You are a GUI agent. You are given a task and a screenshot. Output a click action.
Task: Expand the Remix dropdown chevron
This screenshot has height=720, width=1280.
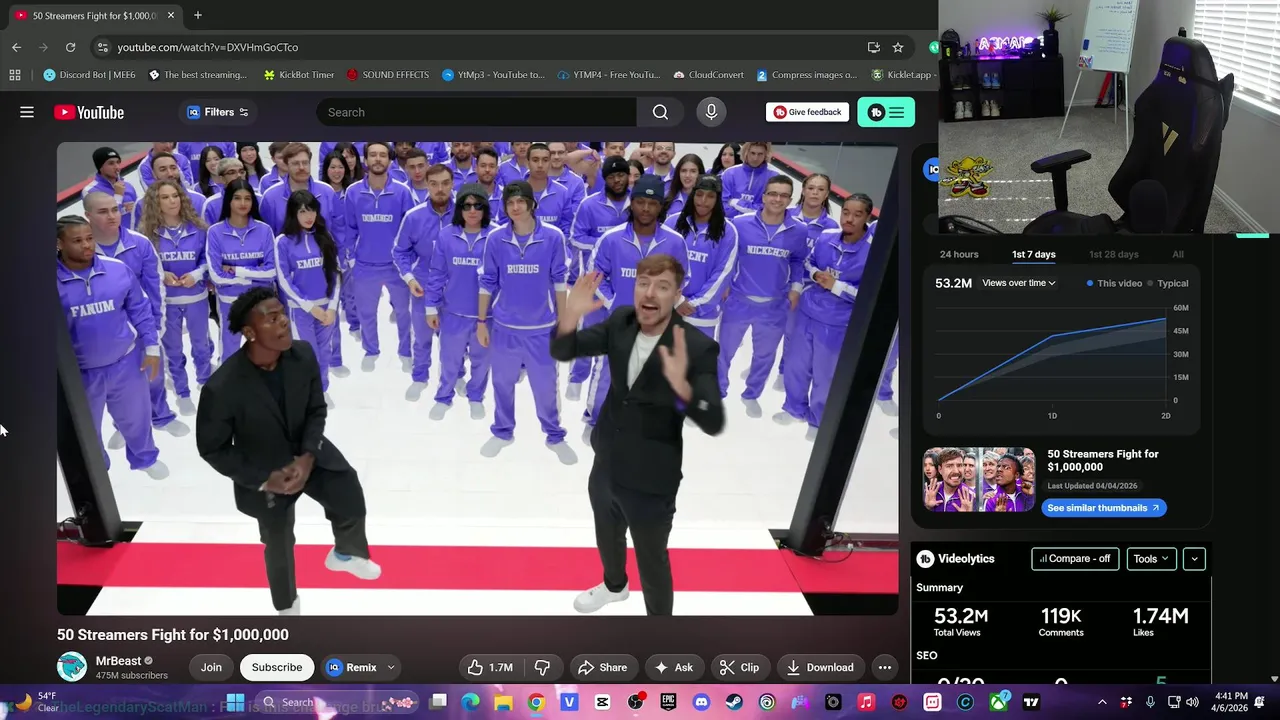(391, 667)
